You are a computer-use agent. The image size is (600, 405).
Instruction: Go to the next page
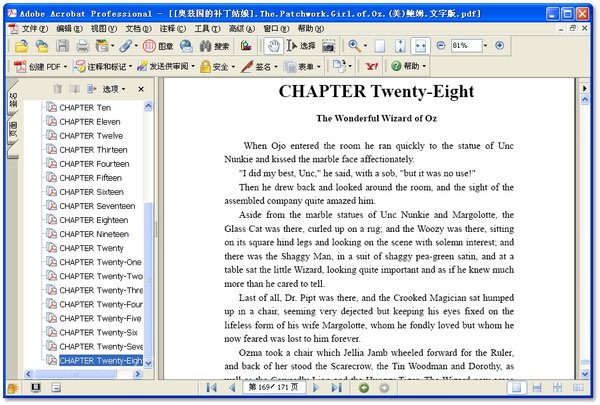click(x=316, y=388)
